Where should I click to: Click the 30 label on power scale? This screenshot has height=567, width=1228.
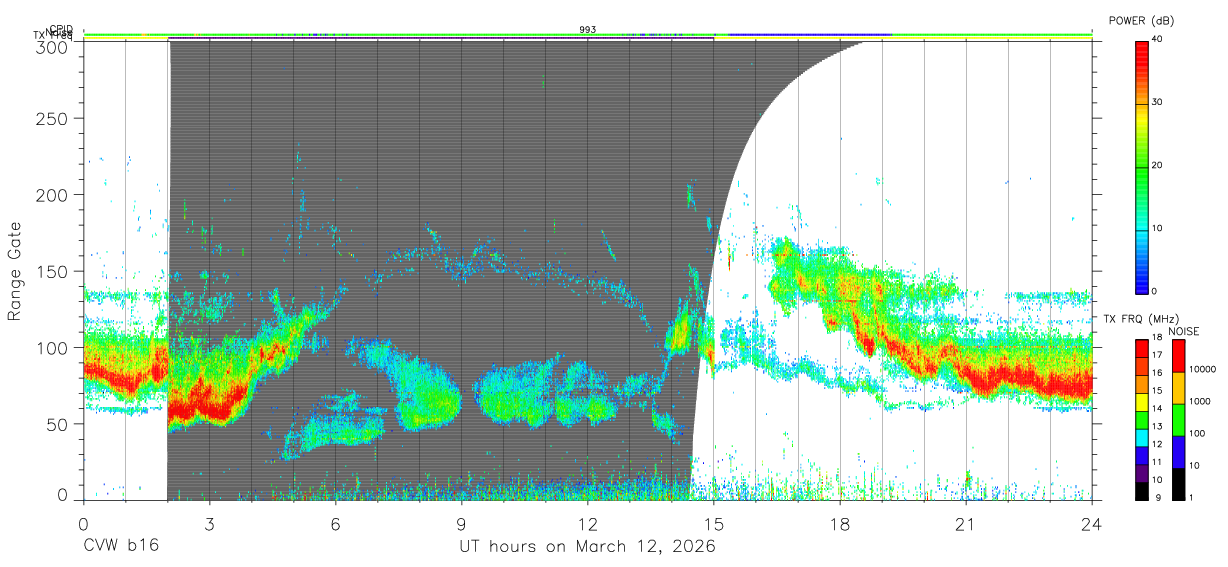pyautogui.click(x=1157, y=103)
